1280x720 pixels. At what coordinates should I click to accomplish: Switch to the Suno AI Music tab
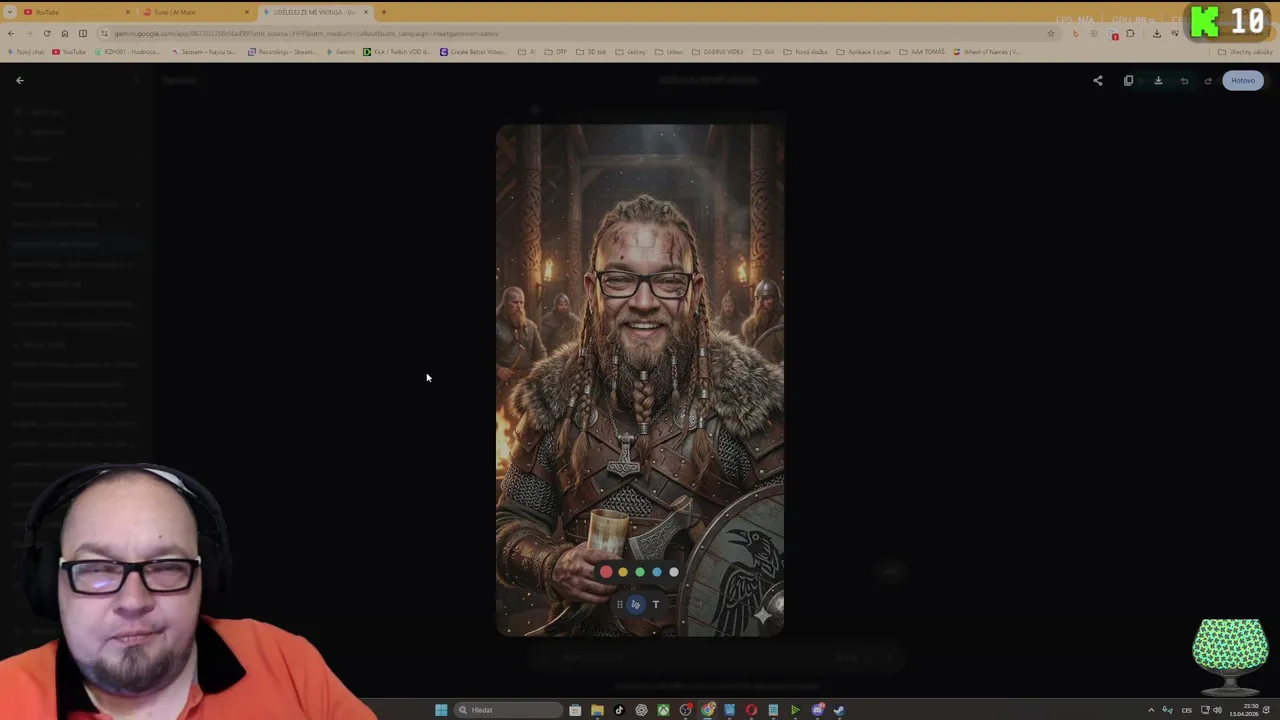[194, 12]
